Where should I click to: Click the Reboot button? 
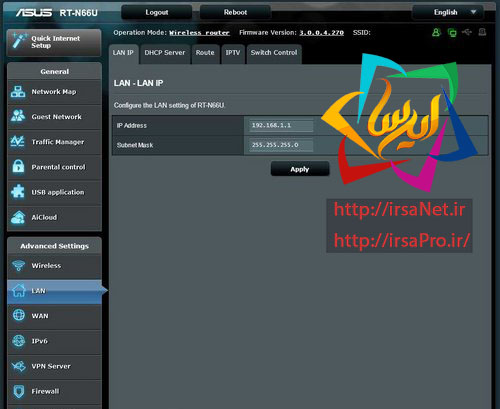(x=235, y=13)
